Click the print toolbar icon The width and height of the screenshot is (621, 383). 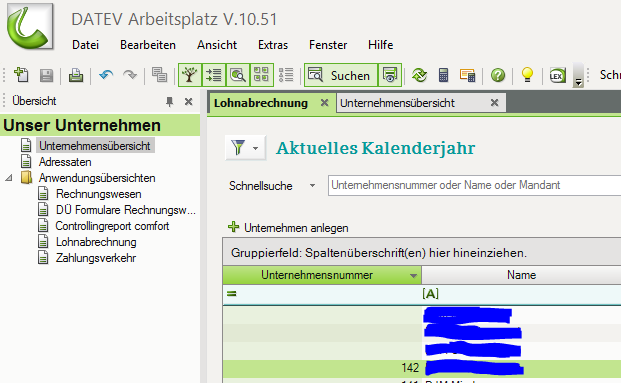coord(76,75)
